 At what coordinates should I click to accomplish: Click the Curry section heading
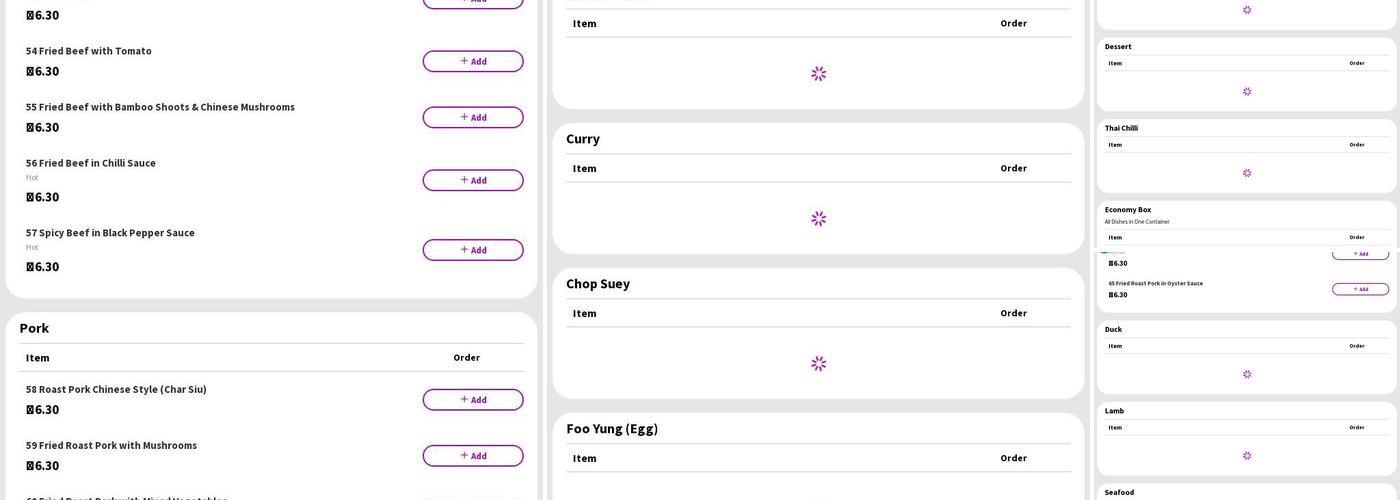click(x=583, y=139)
